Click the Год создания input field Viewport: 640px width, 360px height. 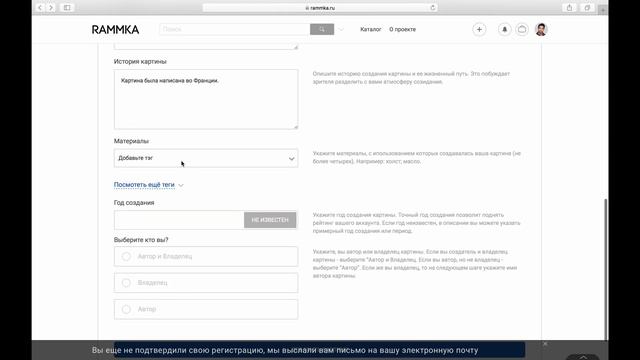tap(179, 220)
